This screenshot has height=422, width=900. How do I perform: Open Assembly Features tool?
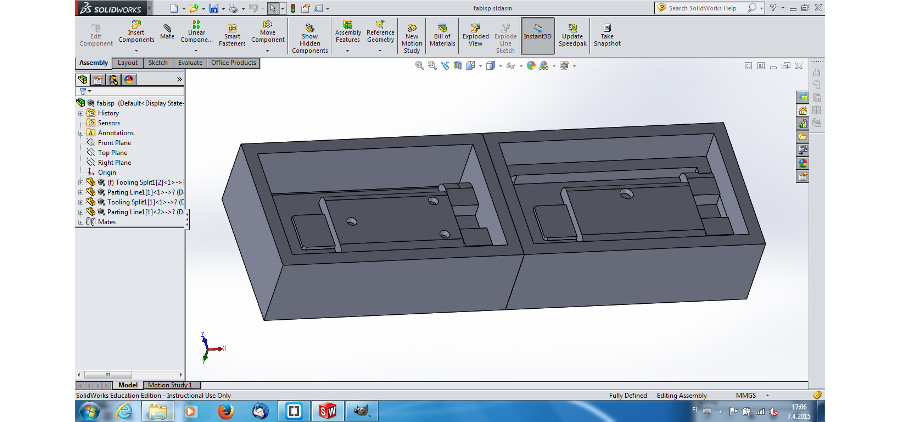click(348, 33)
